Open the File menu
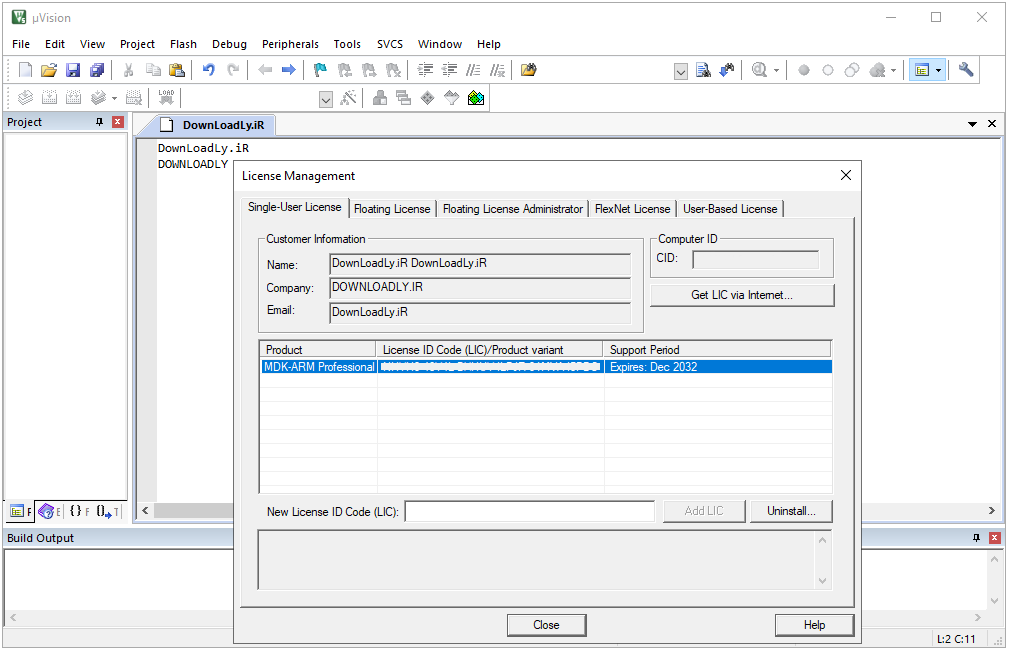Image resolution: width=1009 pixels, height=651 pixels. (x=21, y=44)
